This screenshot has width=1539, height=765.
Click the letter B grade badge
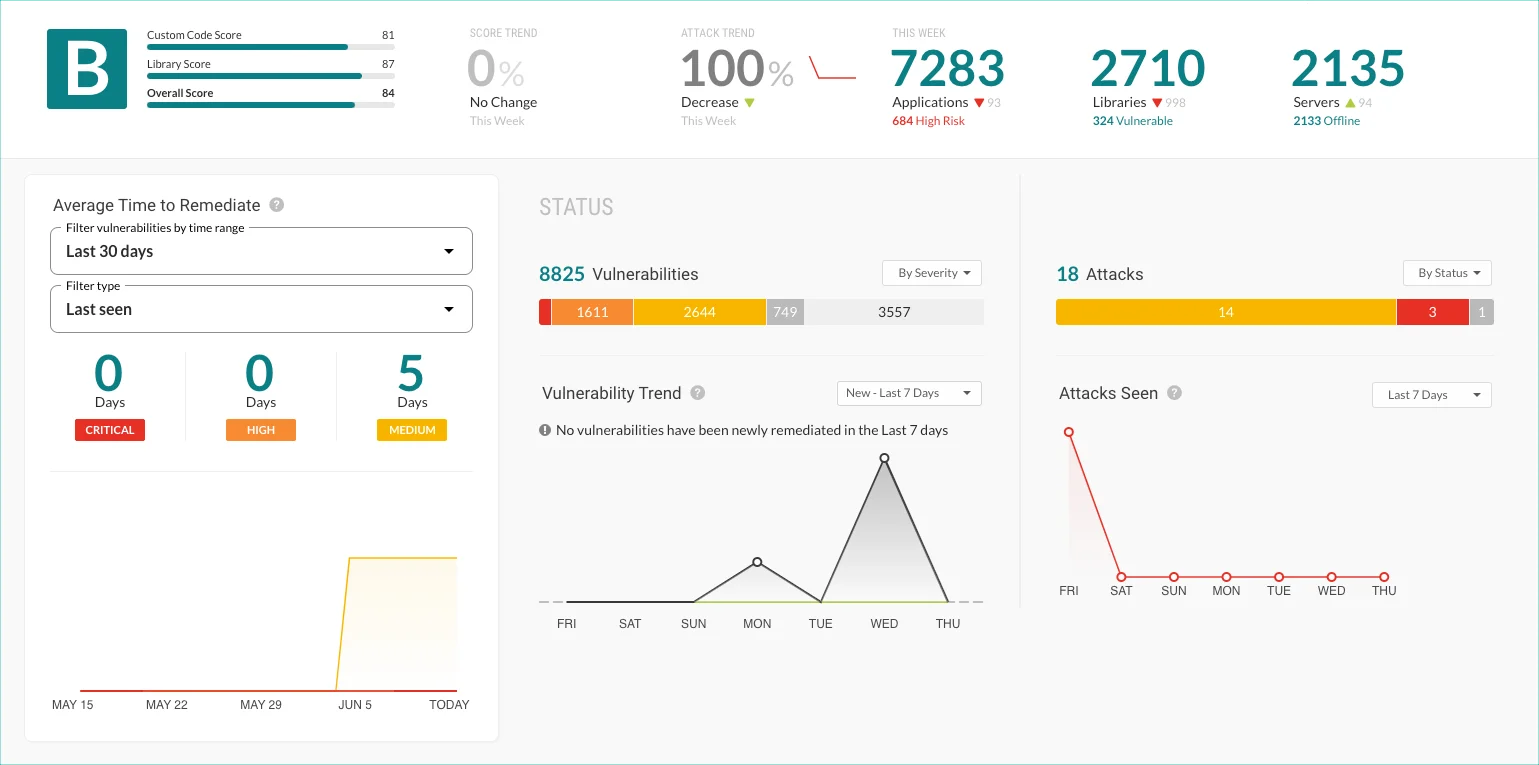pos(86,68)
